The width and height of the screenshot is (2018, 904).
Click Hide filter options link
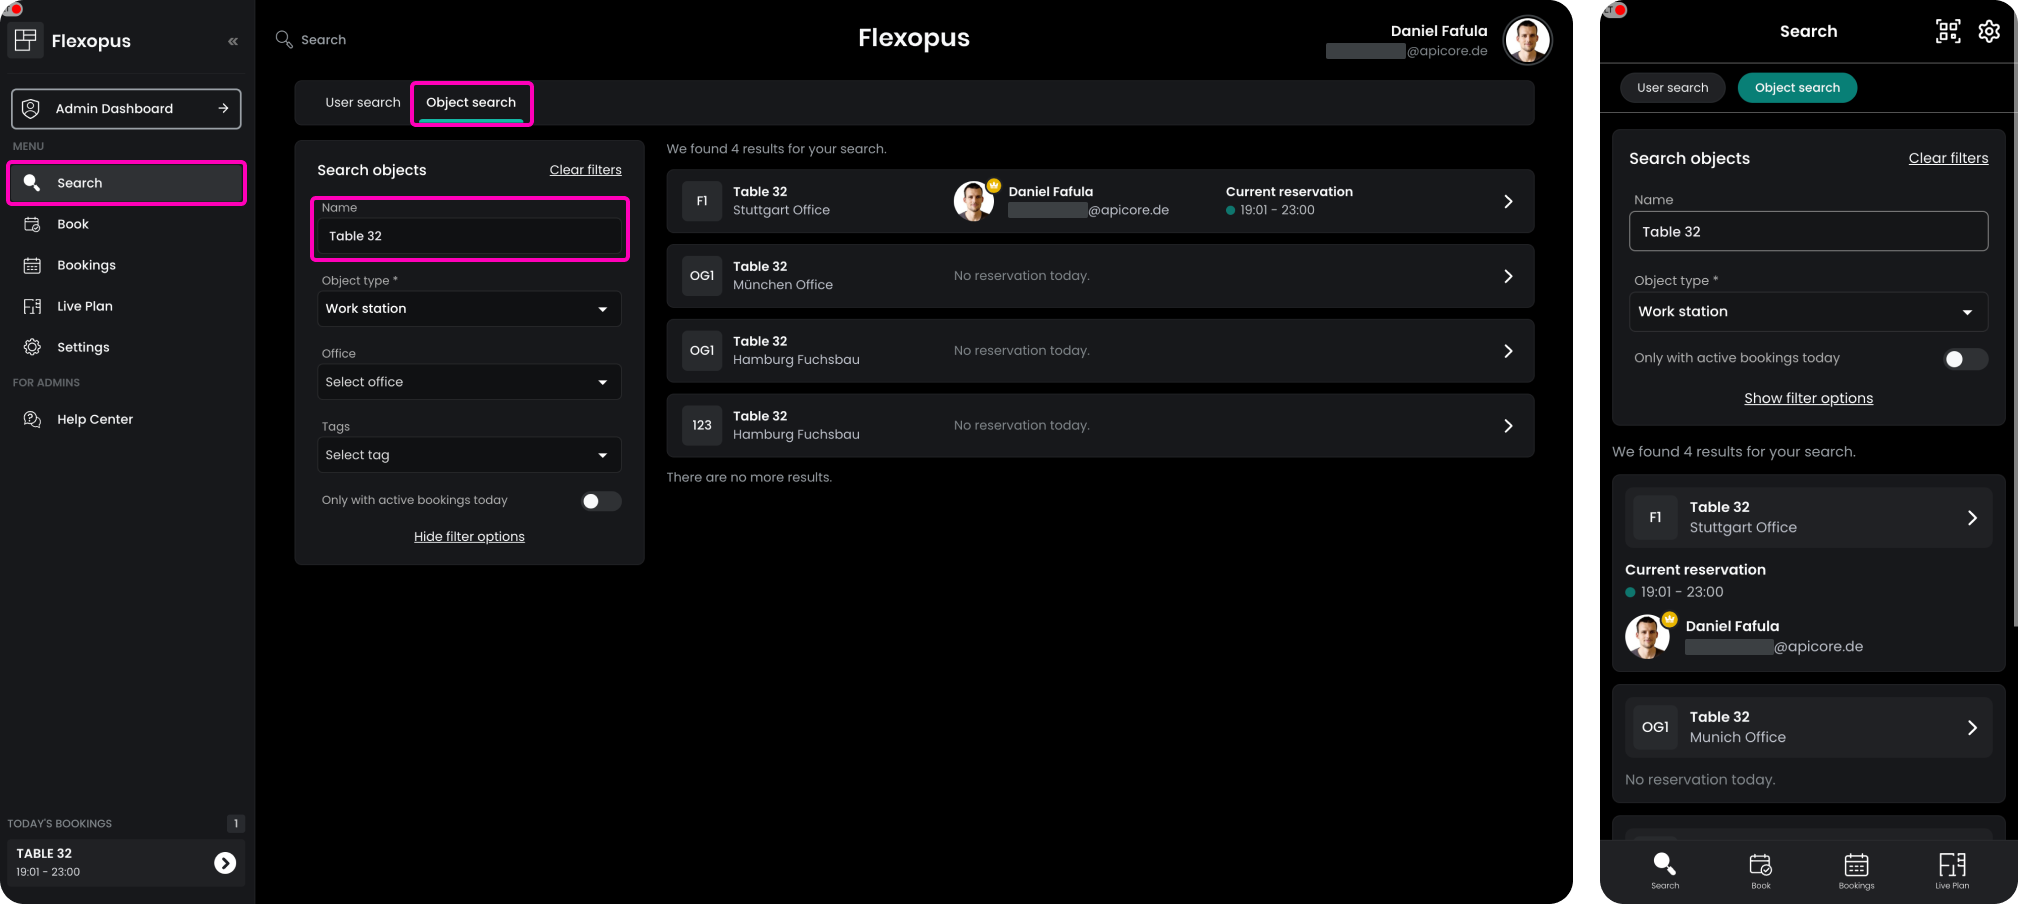point(469,537)
